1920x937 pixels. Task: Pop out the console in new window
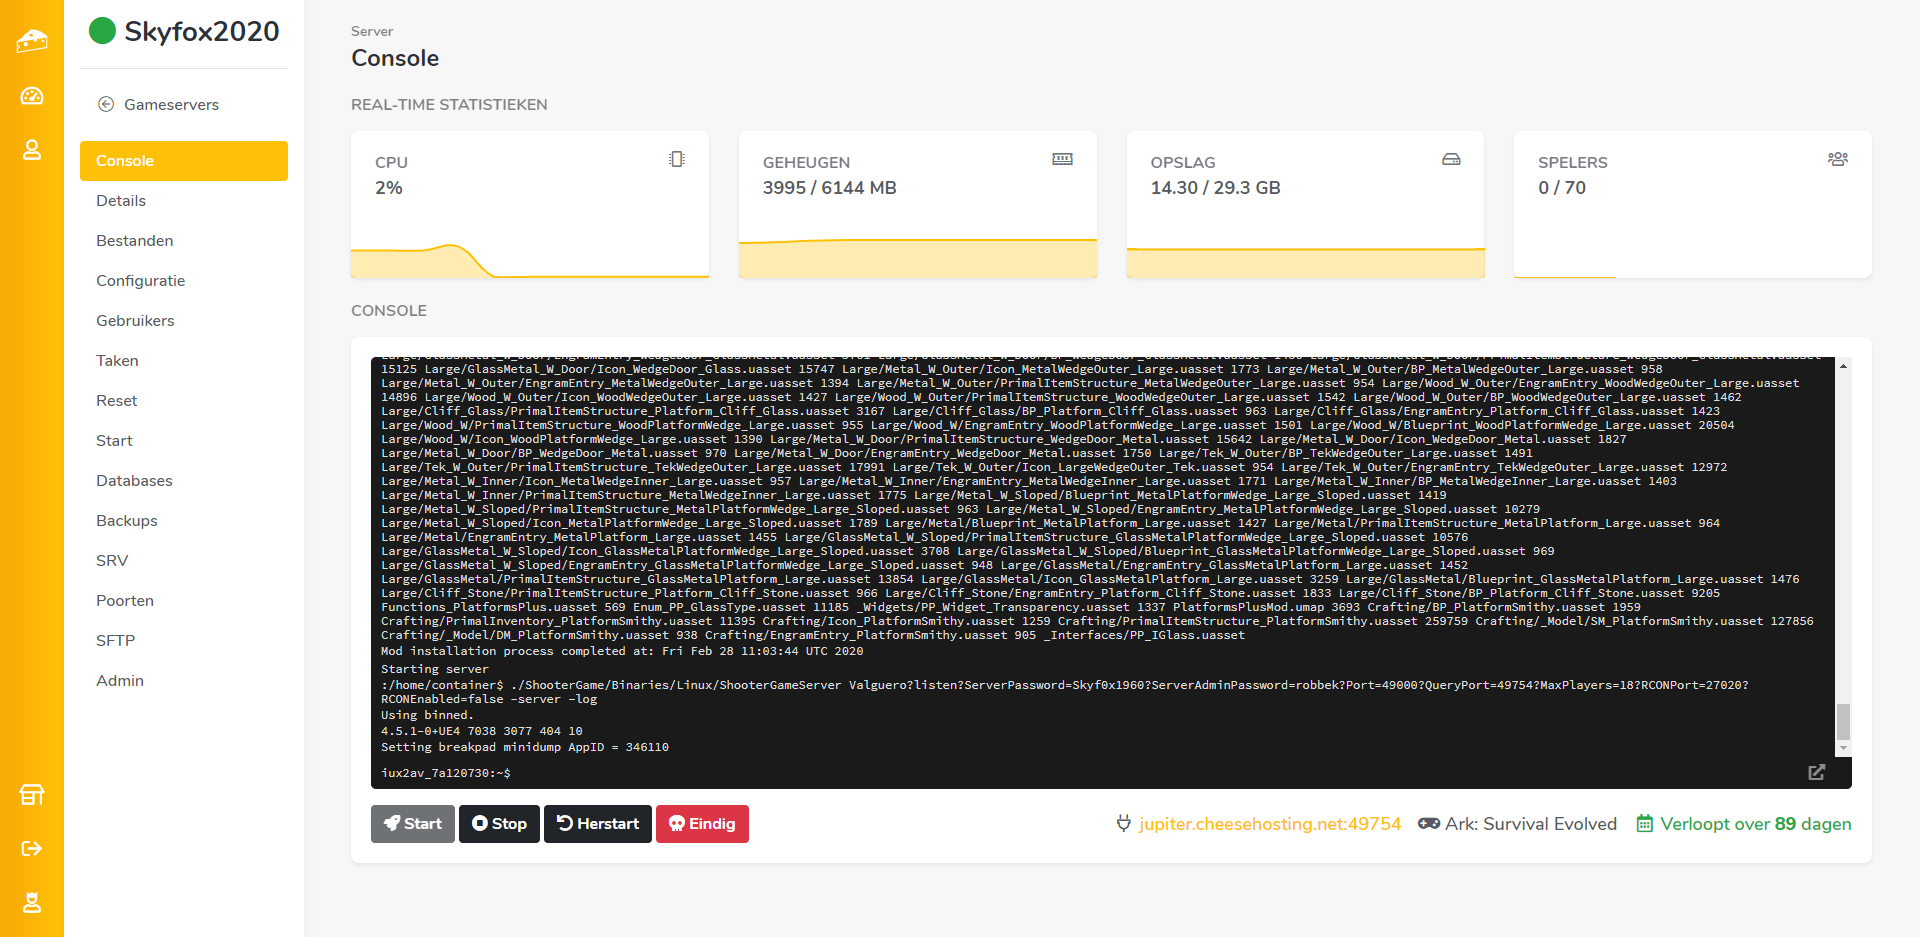tap(1816, 772)
